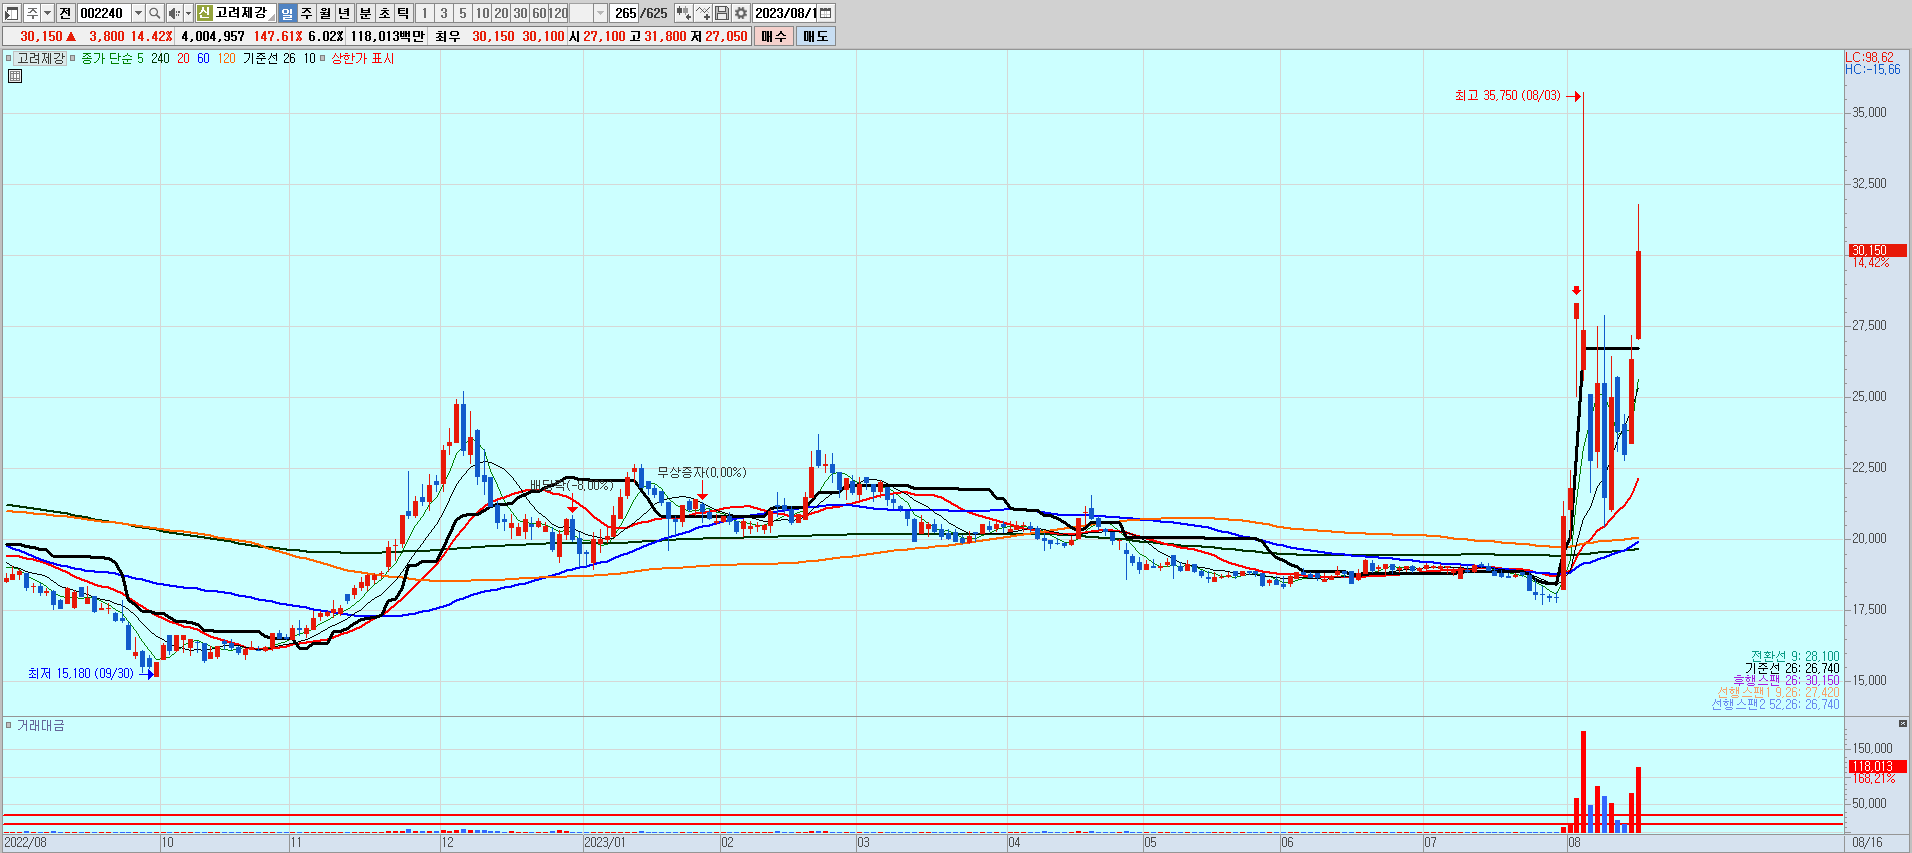Select 틱 tick chart period

point(403,13)
